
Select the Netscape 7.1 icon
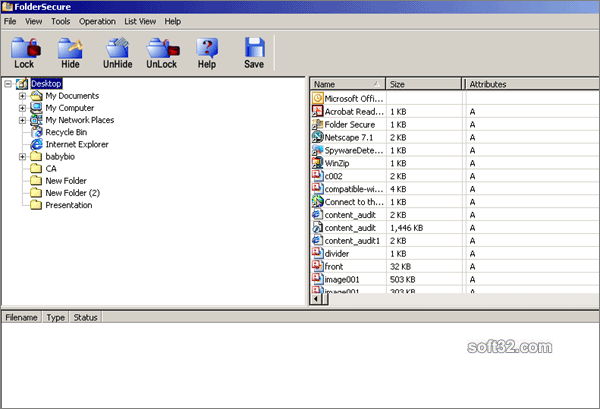318,137
